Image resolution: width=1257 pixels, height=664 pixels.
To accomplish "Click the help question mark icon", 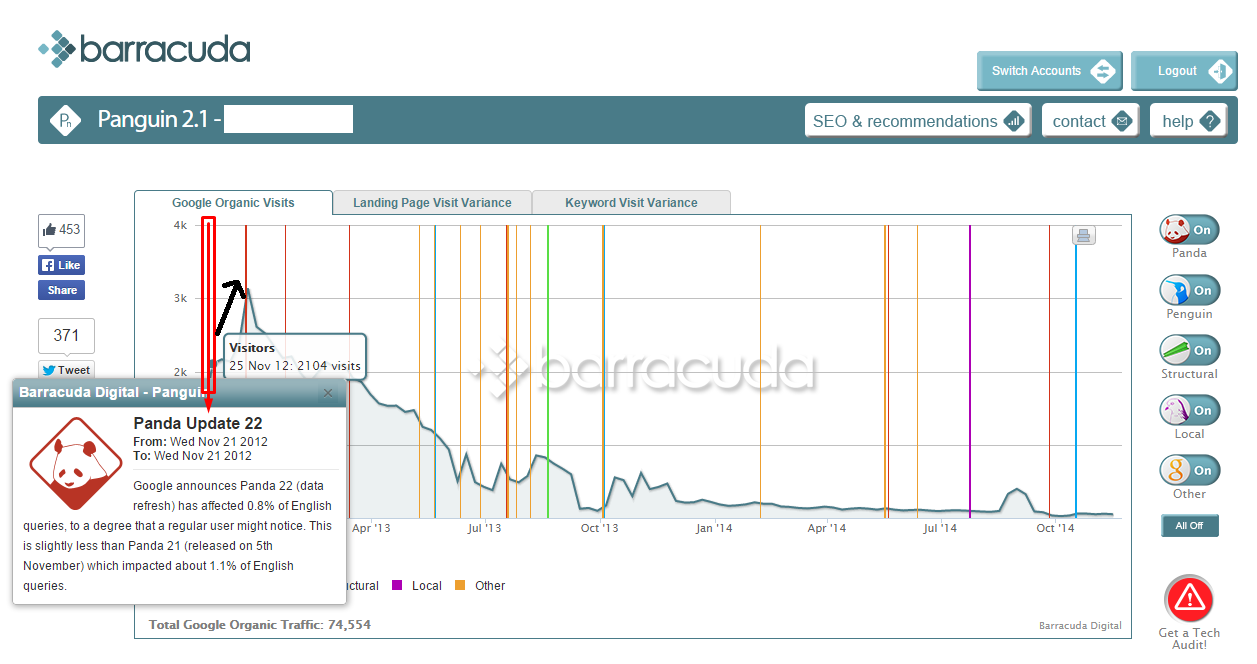I will point(1210,121).
